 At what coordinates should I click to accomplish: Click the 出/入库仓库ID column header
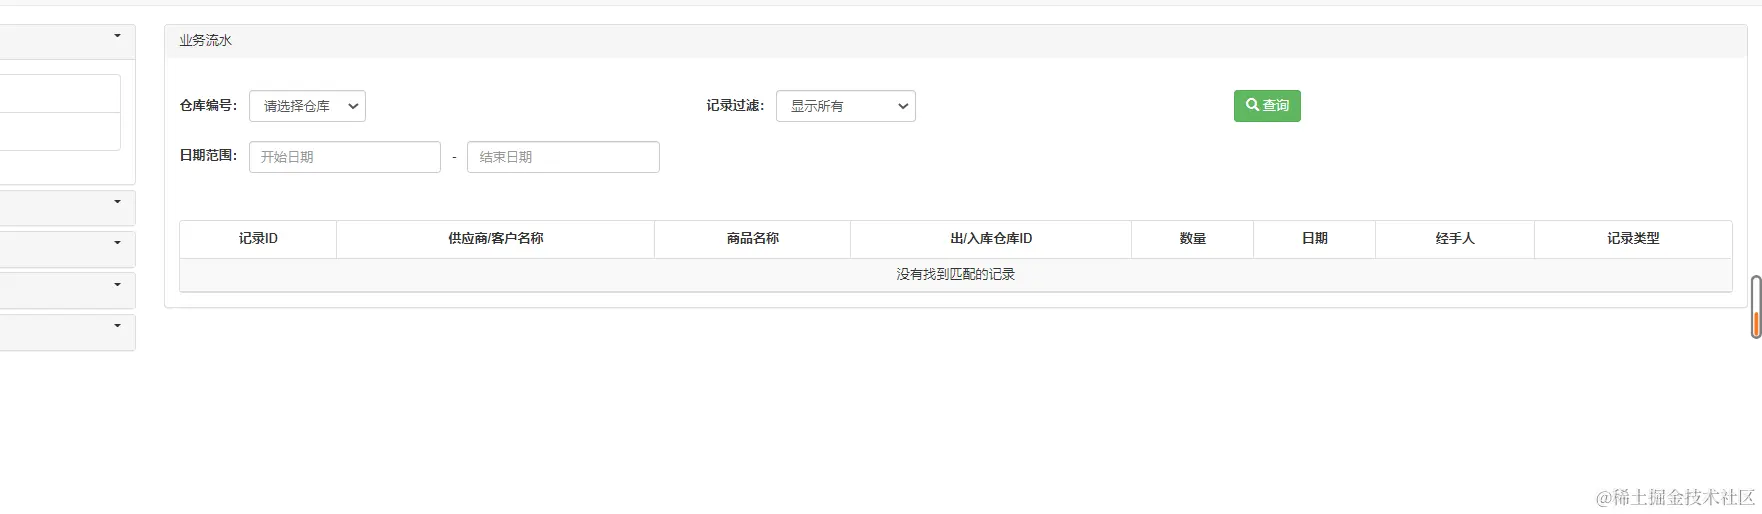coord(991,239)
